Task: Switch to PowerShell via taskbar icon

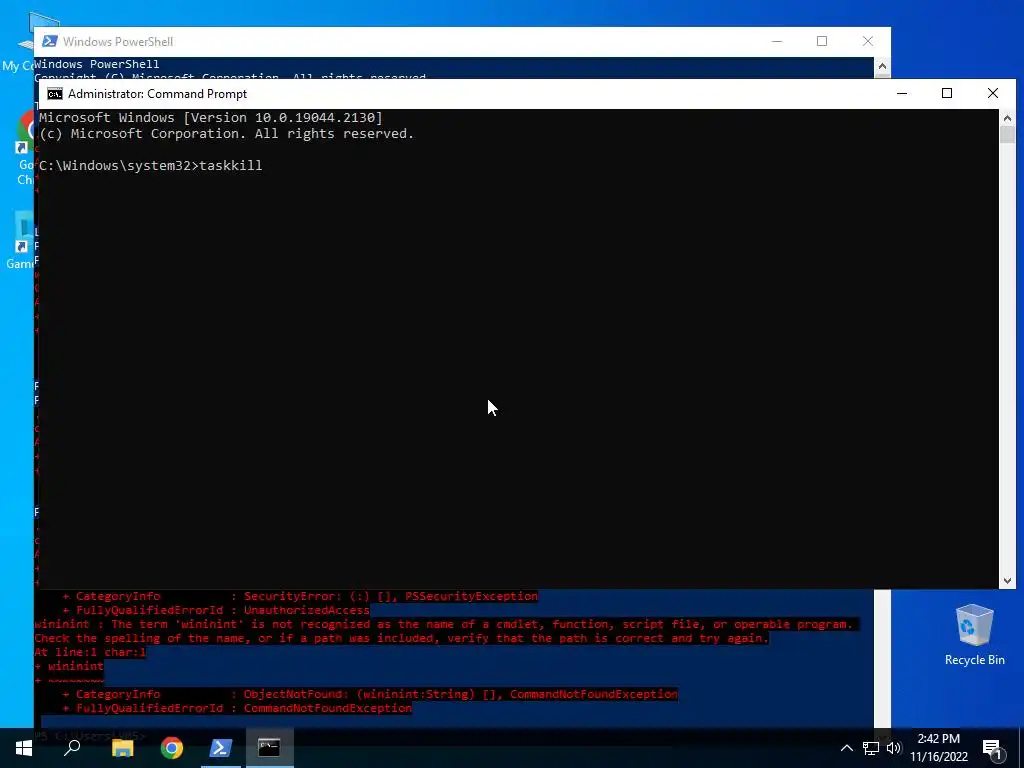Action: 220,748
